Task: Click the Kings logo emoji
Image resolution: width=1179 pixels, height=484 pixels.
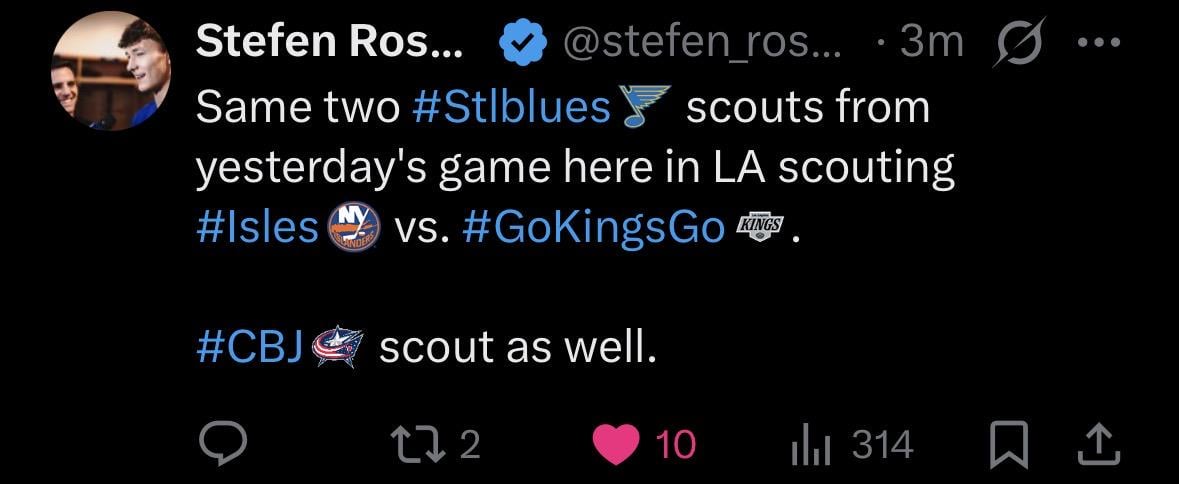Action: pos(760,228)
